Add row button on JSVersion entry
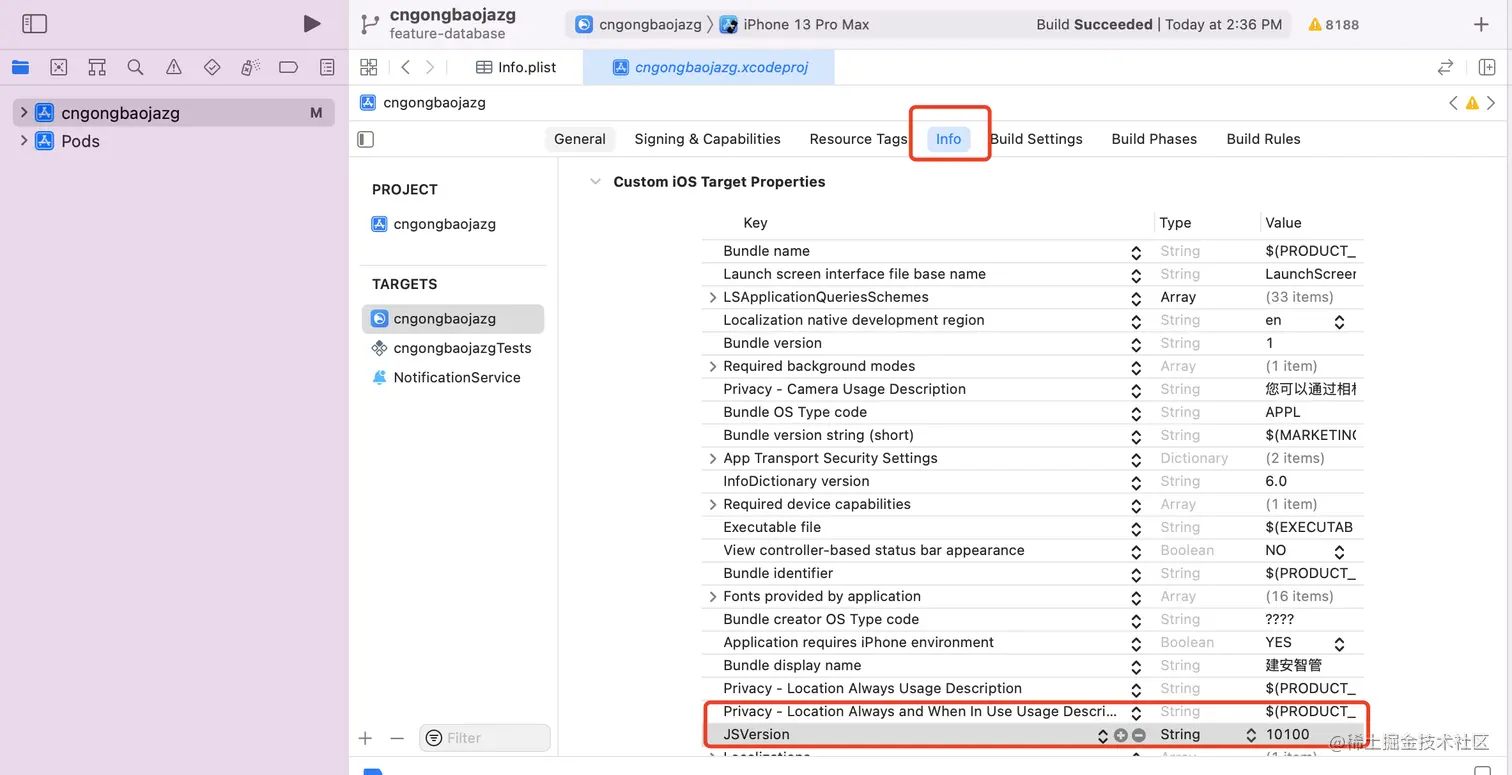Viewport: 1512px width, 775px height. pyautogui.click(x=1120, y=735)
